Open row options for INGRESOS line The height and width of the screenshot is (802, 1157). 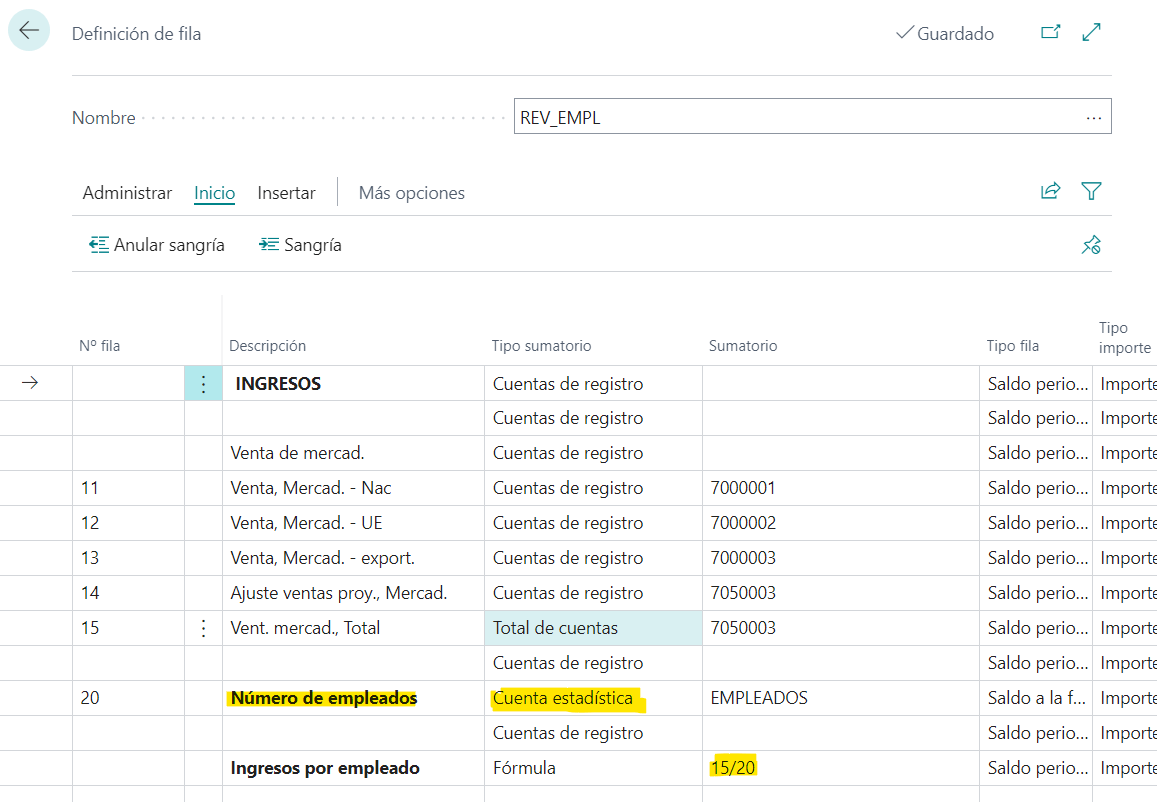(x=204, y=384)
